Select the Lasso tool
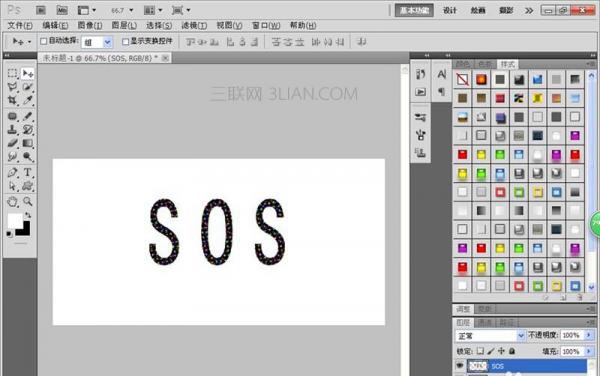Screen dimensions: 600x376 (x=12, y=87)
